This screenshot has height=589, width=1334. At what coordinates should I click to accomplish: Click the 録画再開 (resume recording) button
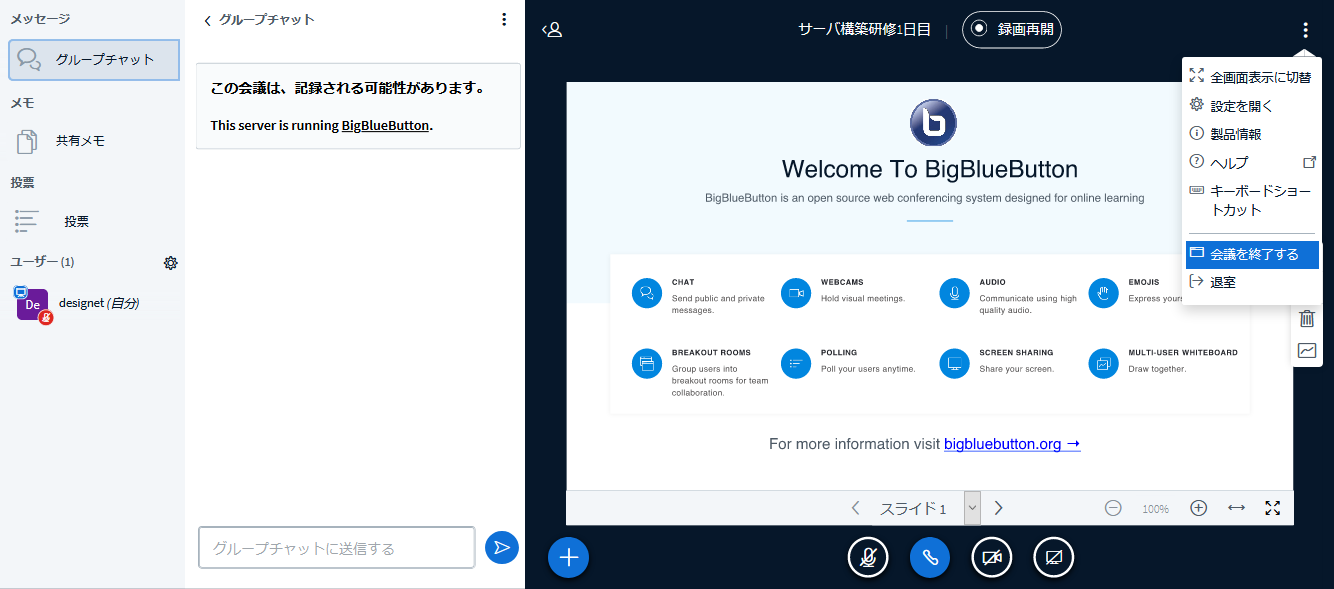click(1012, 29)
